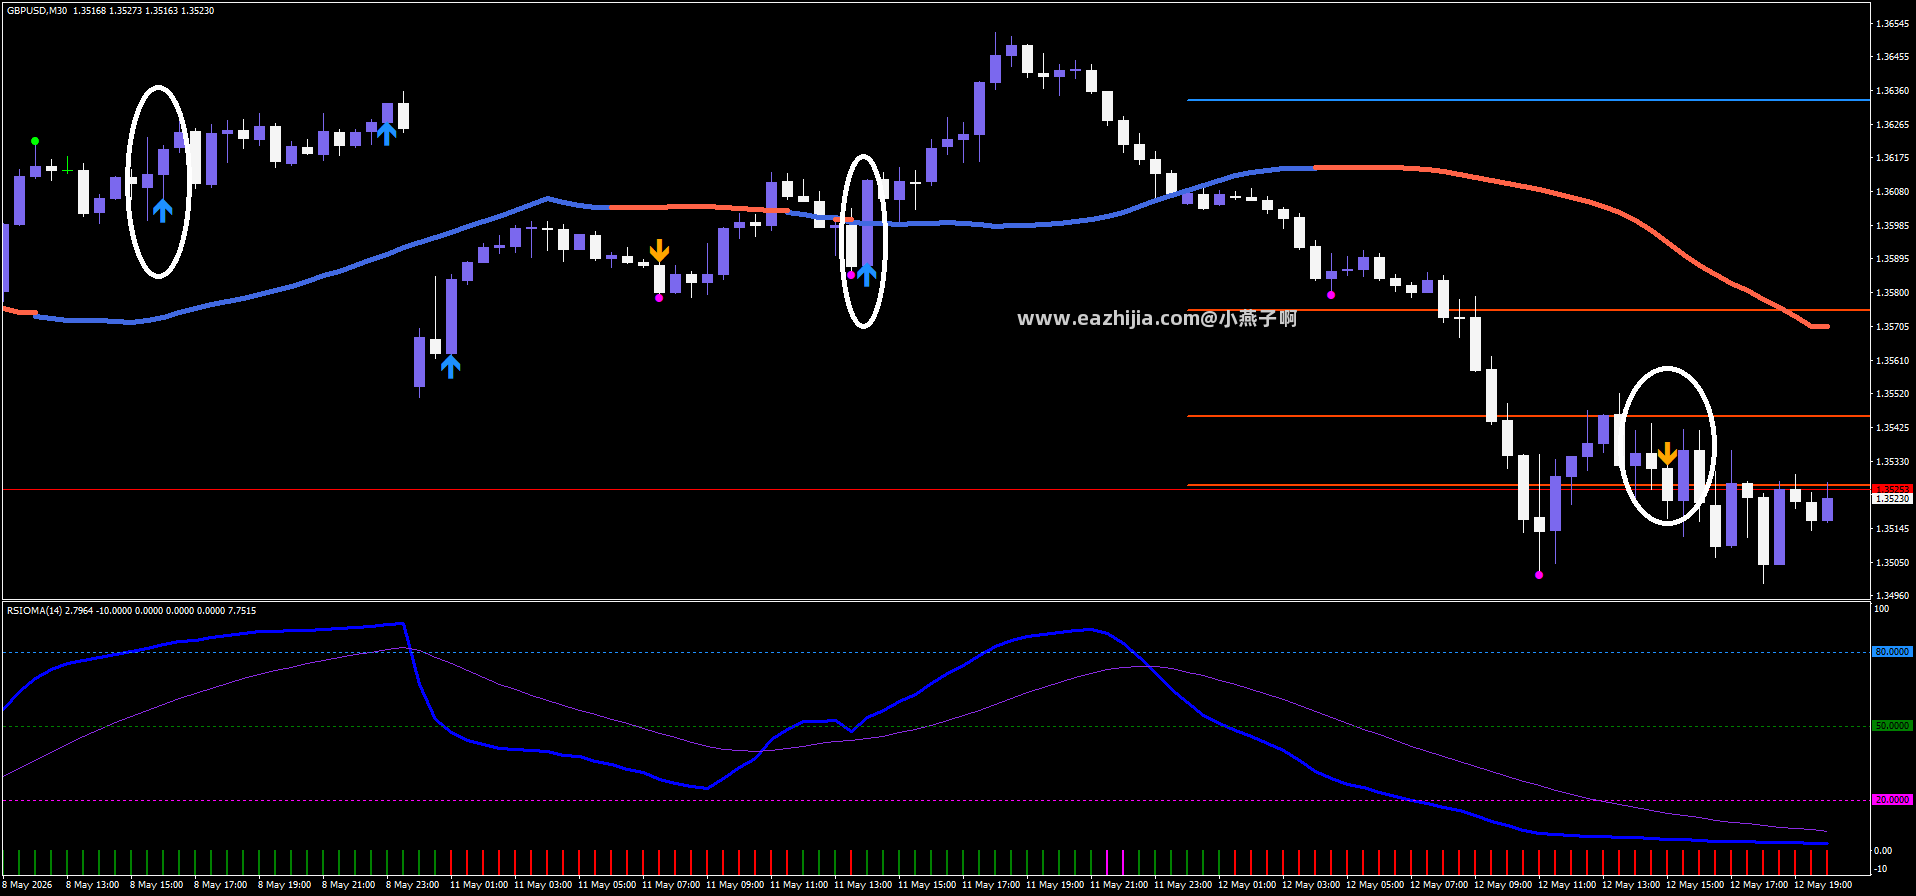Select the orange sell arrow on 12 May
Image resolution: width=1916 pixels, height=896 pixels.
point(1667,454)
